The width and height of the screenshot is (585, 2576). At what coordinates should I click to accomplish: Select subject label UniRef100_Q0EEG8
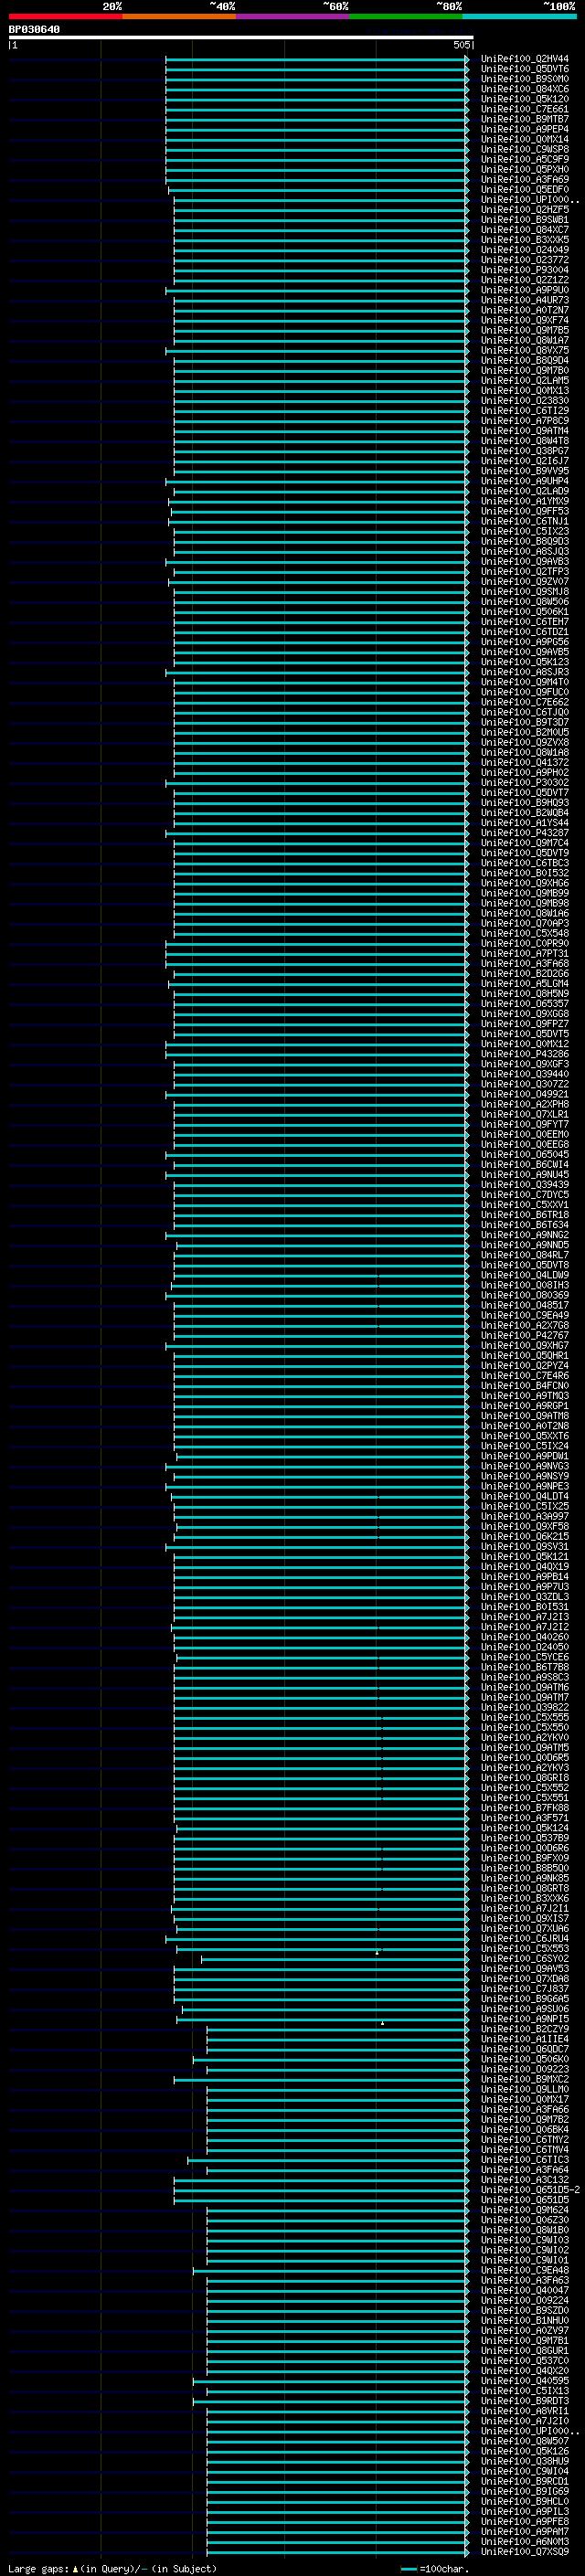(x=525, y=1145)
